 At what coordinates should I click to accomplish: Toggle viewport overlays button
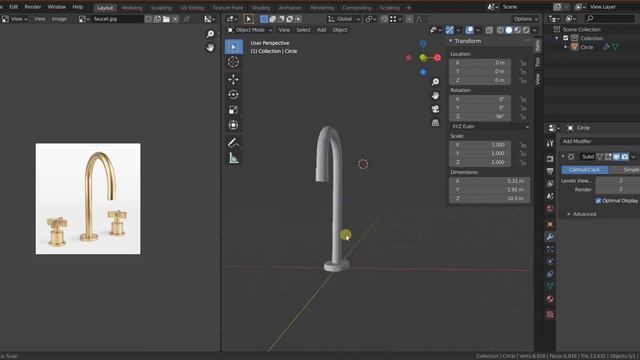[469, 30]
